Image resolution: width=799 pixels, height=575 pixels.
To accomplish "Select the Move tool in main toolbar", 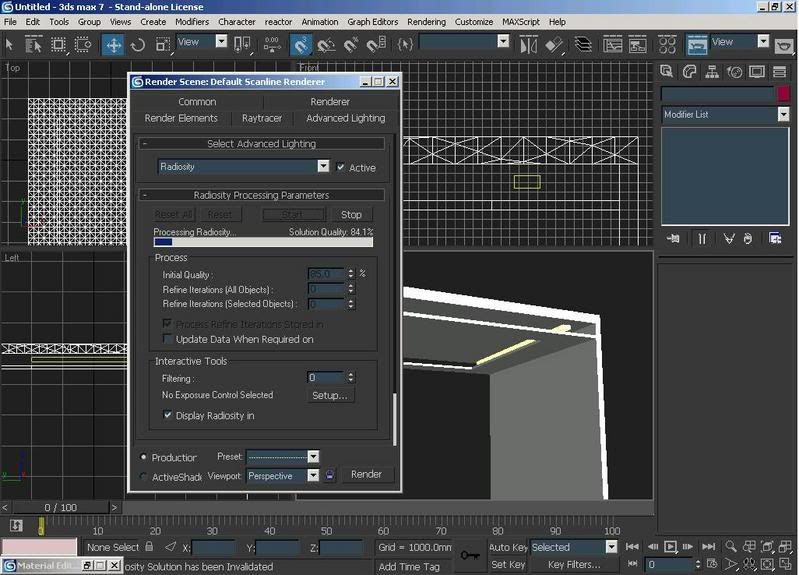I will coord(113,44).
